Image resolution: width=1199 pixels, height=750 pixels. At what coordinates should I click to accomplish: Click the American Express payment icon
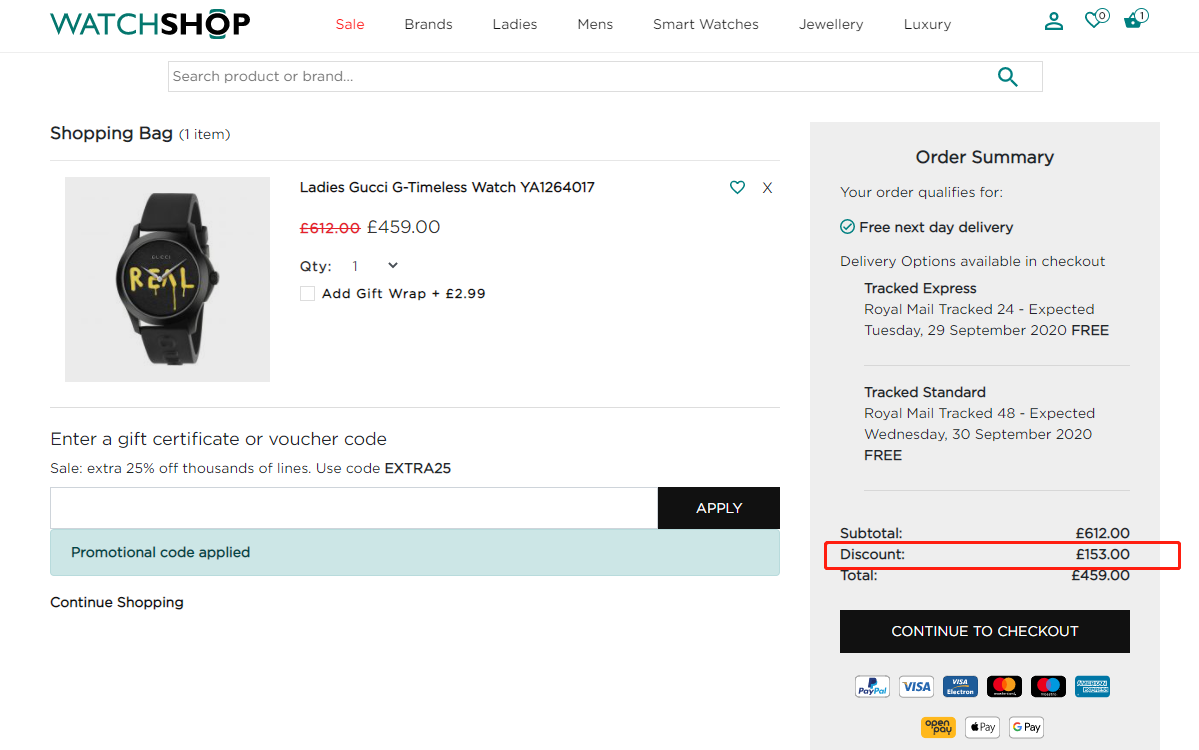(x=1092, y=687)
